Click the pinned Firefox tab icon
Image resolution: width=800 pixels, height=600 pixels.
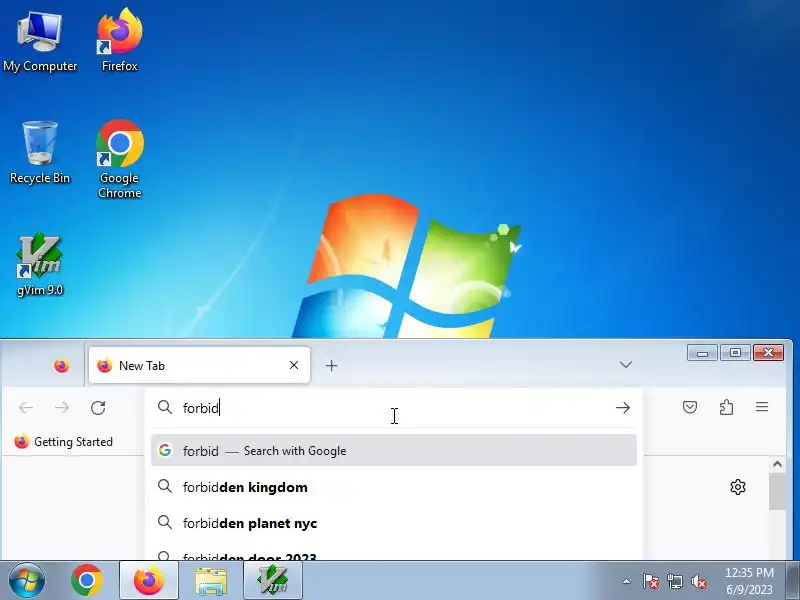(62, 366)
